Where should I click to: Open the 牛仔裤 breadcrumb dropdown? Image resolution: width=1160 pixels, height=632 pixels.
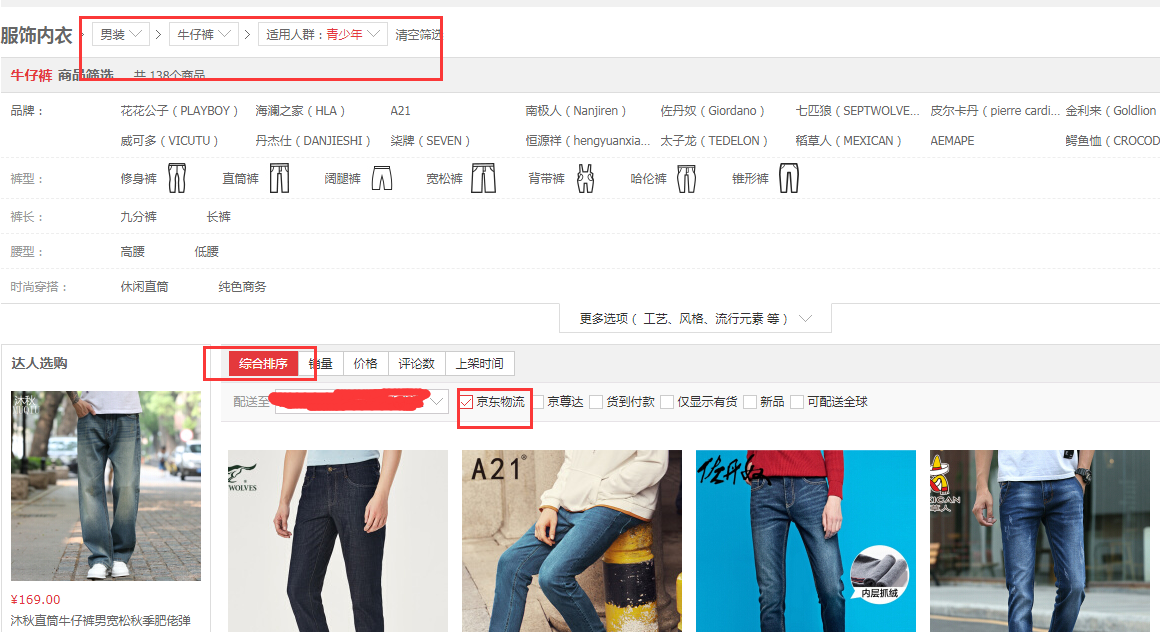coord(204,34)
